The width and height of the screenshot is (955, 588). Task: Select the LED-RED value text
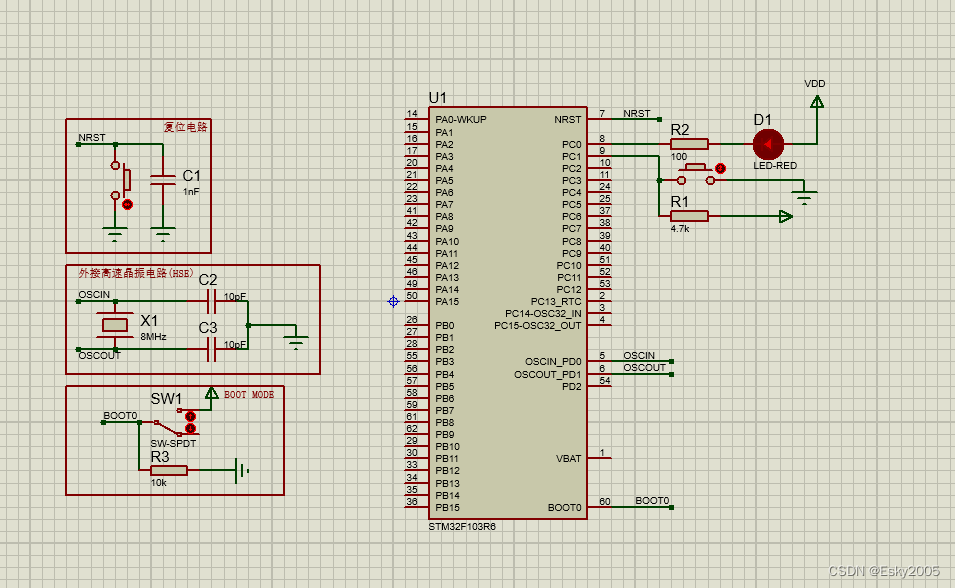click(775, 165)
